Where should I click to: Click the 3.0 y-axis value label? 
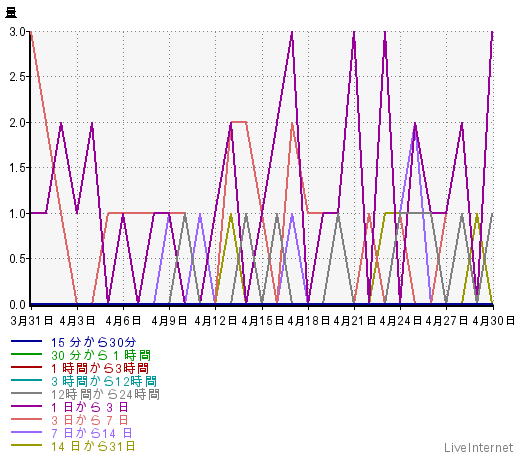pos(17,32)
